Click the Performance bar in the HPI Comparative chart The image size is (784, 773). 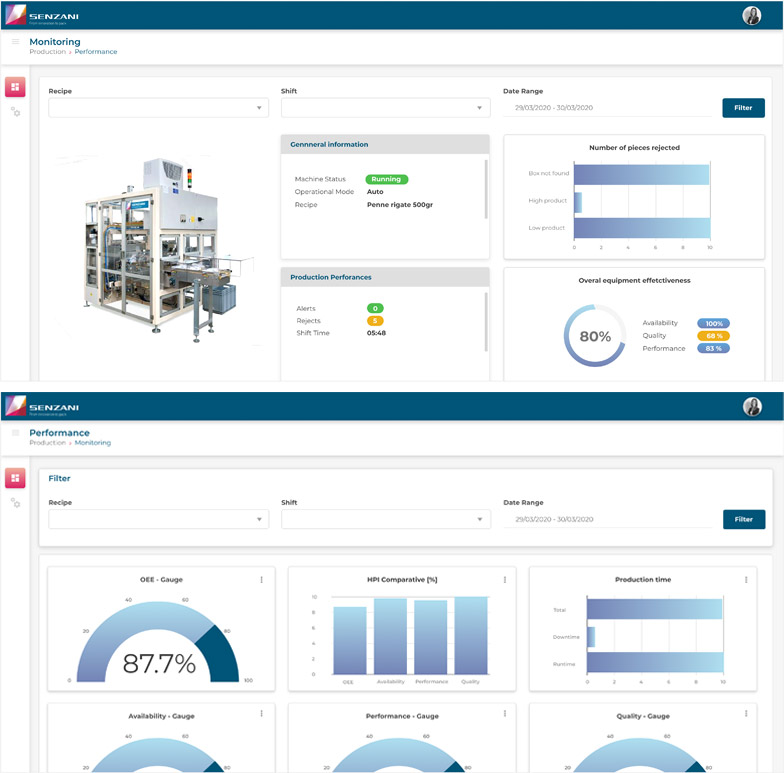pos(430,638)
